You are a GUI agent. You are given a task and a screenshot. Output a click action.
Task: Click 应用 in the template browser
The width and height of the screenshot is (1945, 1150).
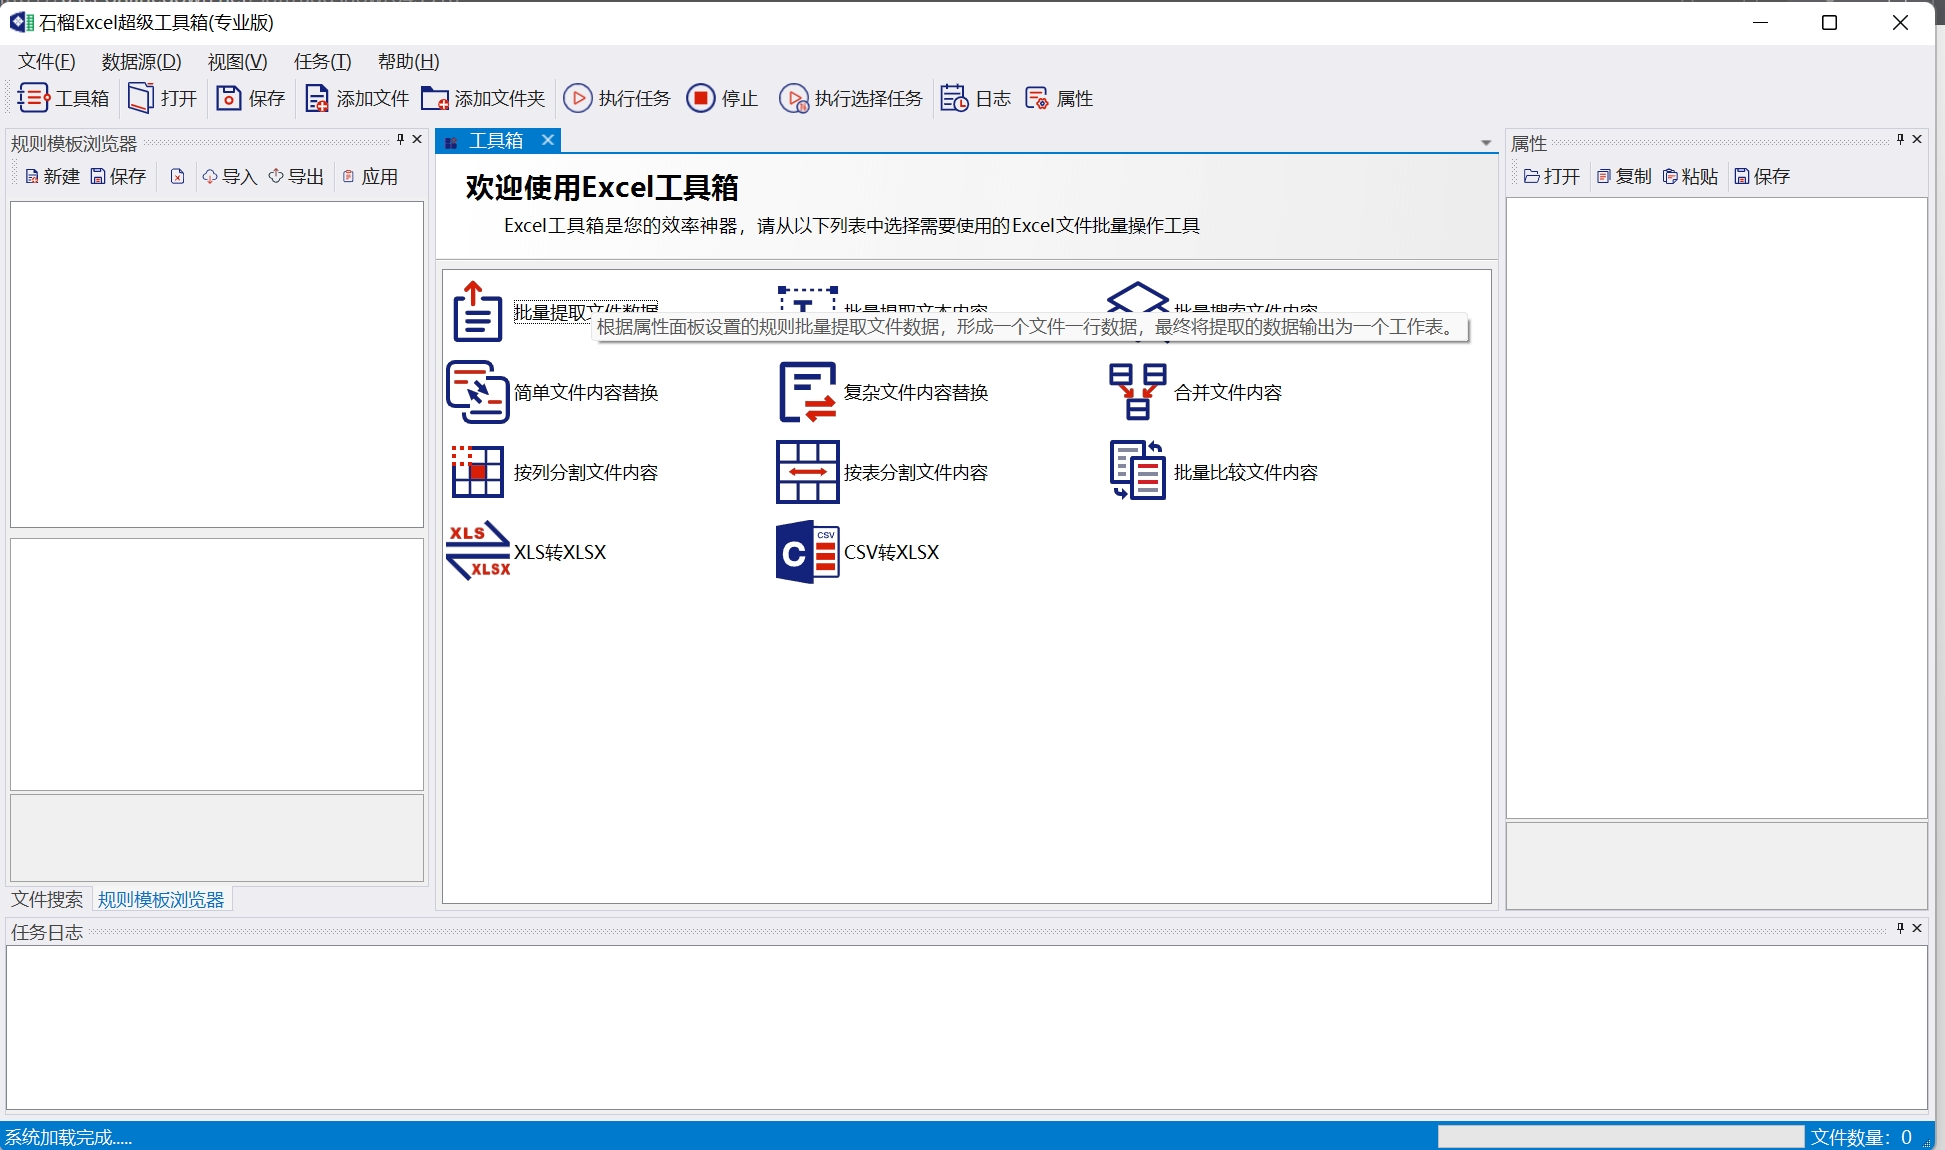click(x=370, y=177)
